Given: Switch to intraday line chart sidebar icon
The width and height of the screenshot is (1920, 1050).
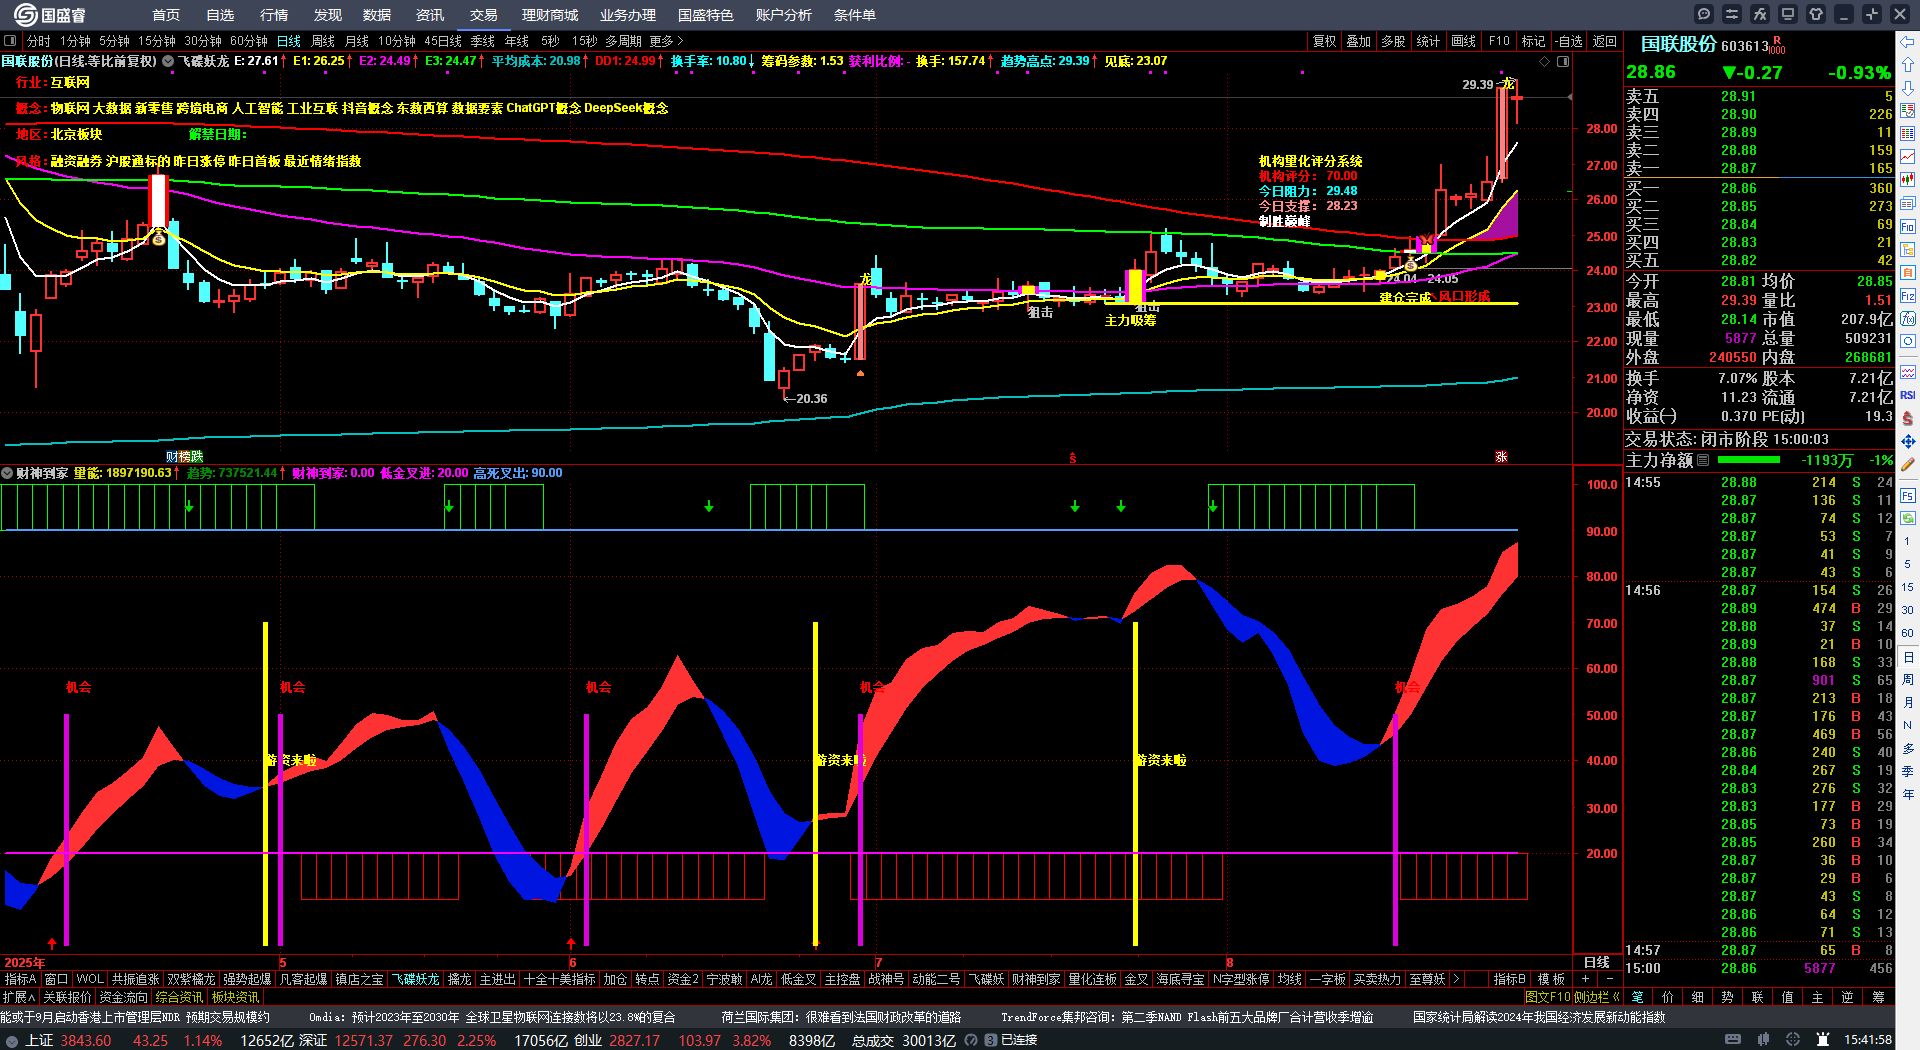Looking at the screenshot, I should 1908,157.
